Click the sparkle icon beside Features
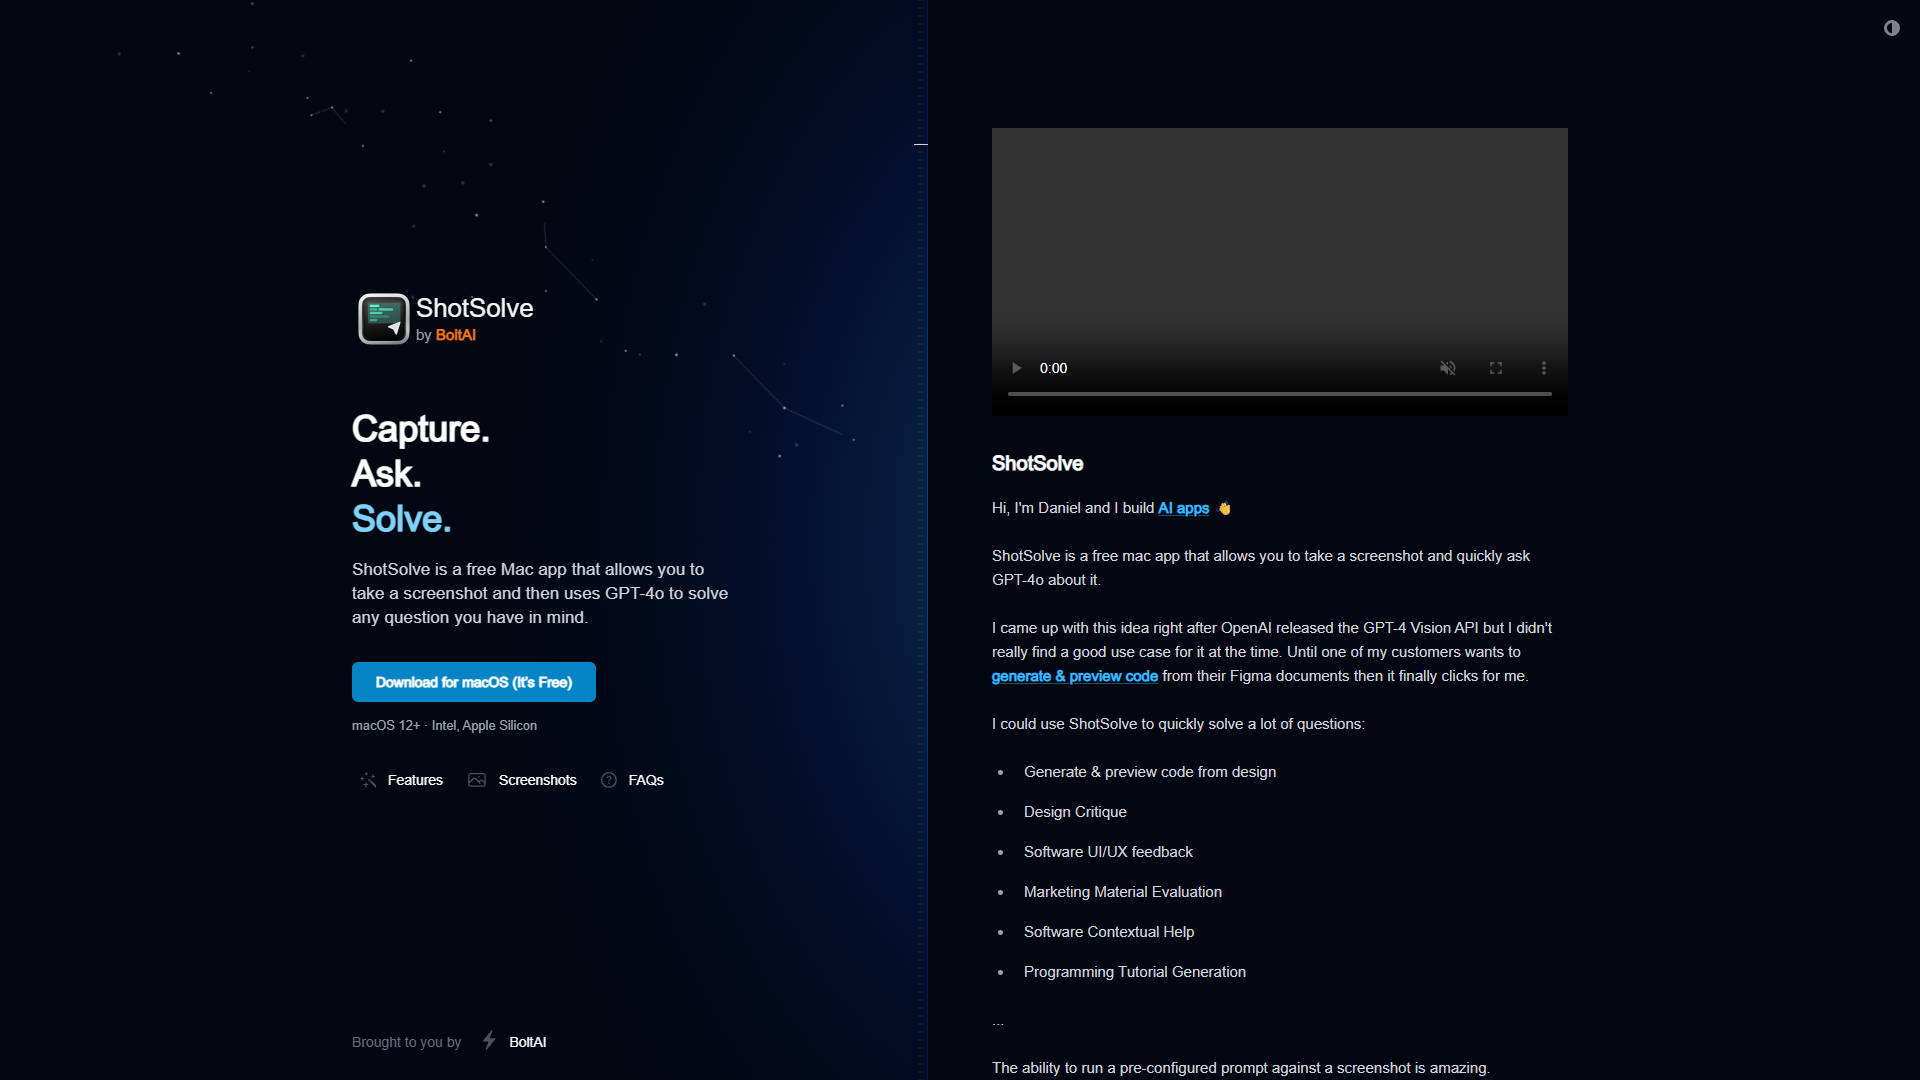This screenshot has height=1080, width=1920. pos(368,780)
